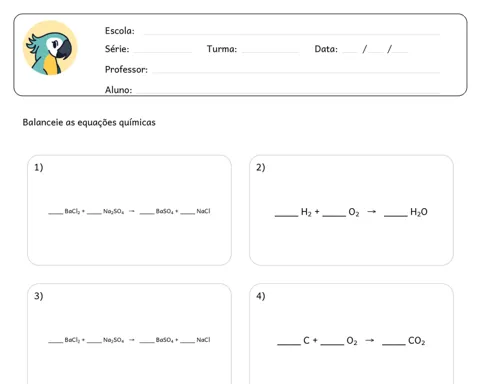Click the exercise 1) number label

click(39, 167)
